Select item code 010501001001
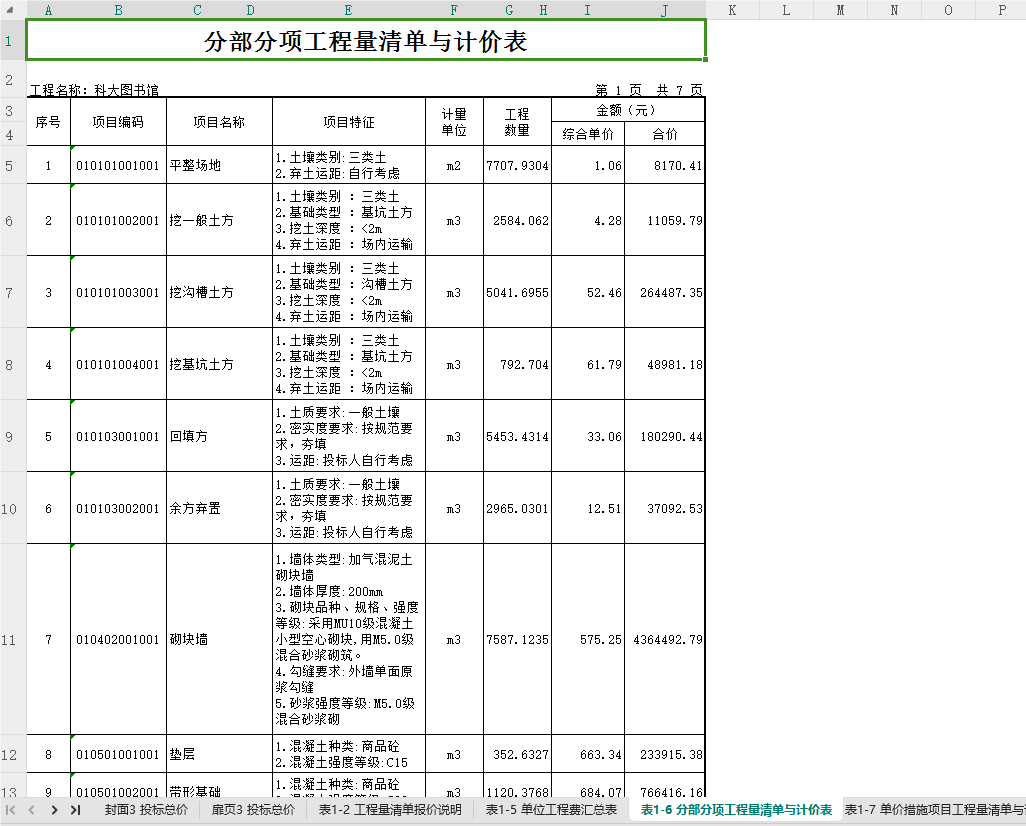 pos(118,754)
